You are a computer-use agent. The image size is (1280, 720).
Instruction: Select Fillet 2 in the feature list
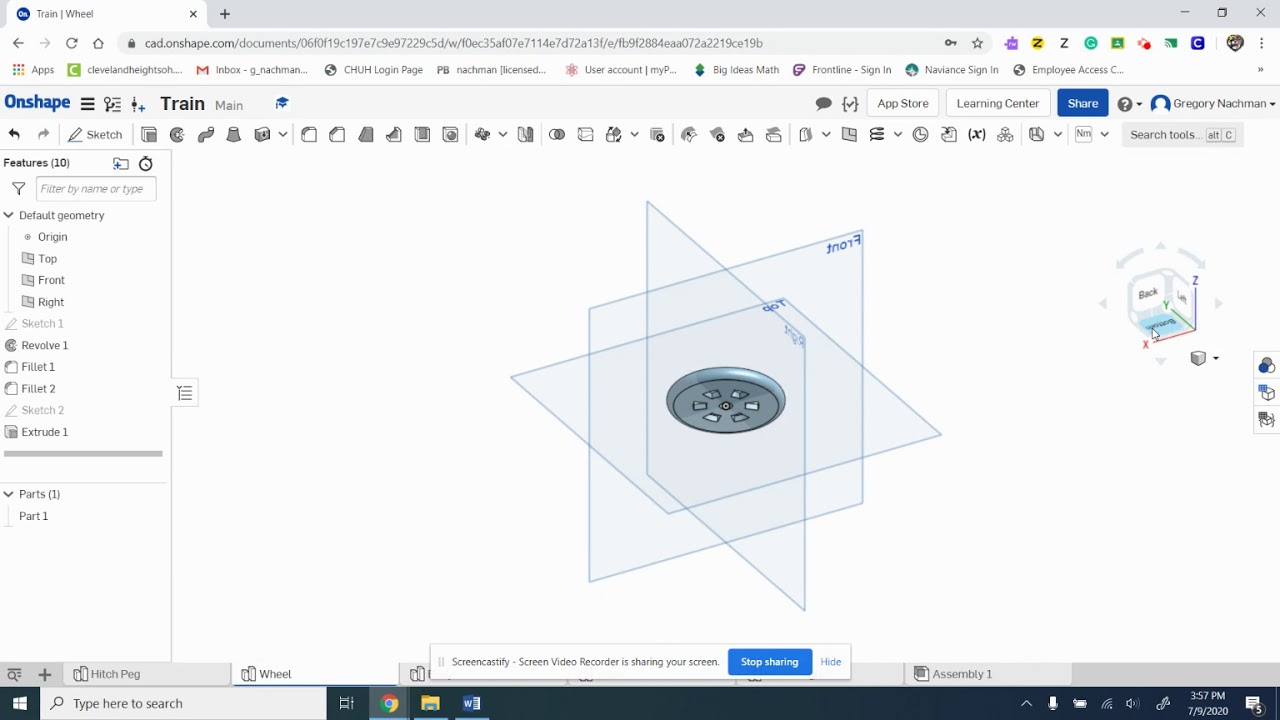(38, 389)
